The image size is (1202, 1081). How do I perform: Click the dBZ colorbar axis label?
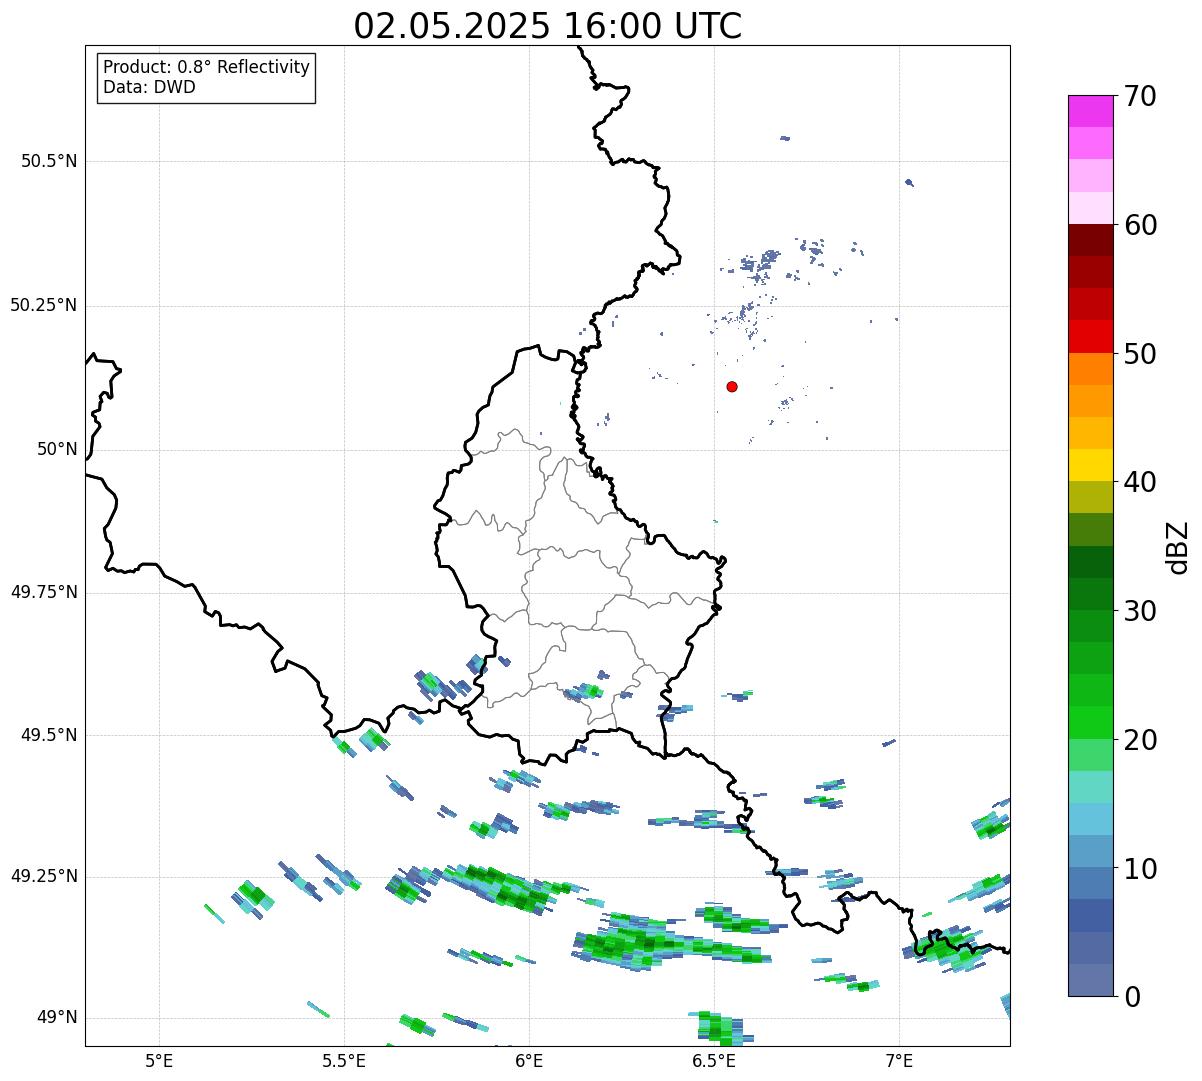pos(1178,546)
